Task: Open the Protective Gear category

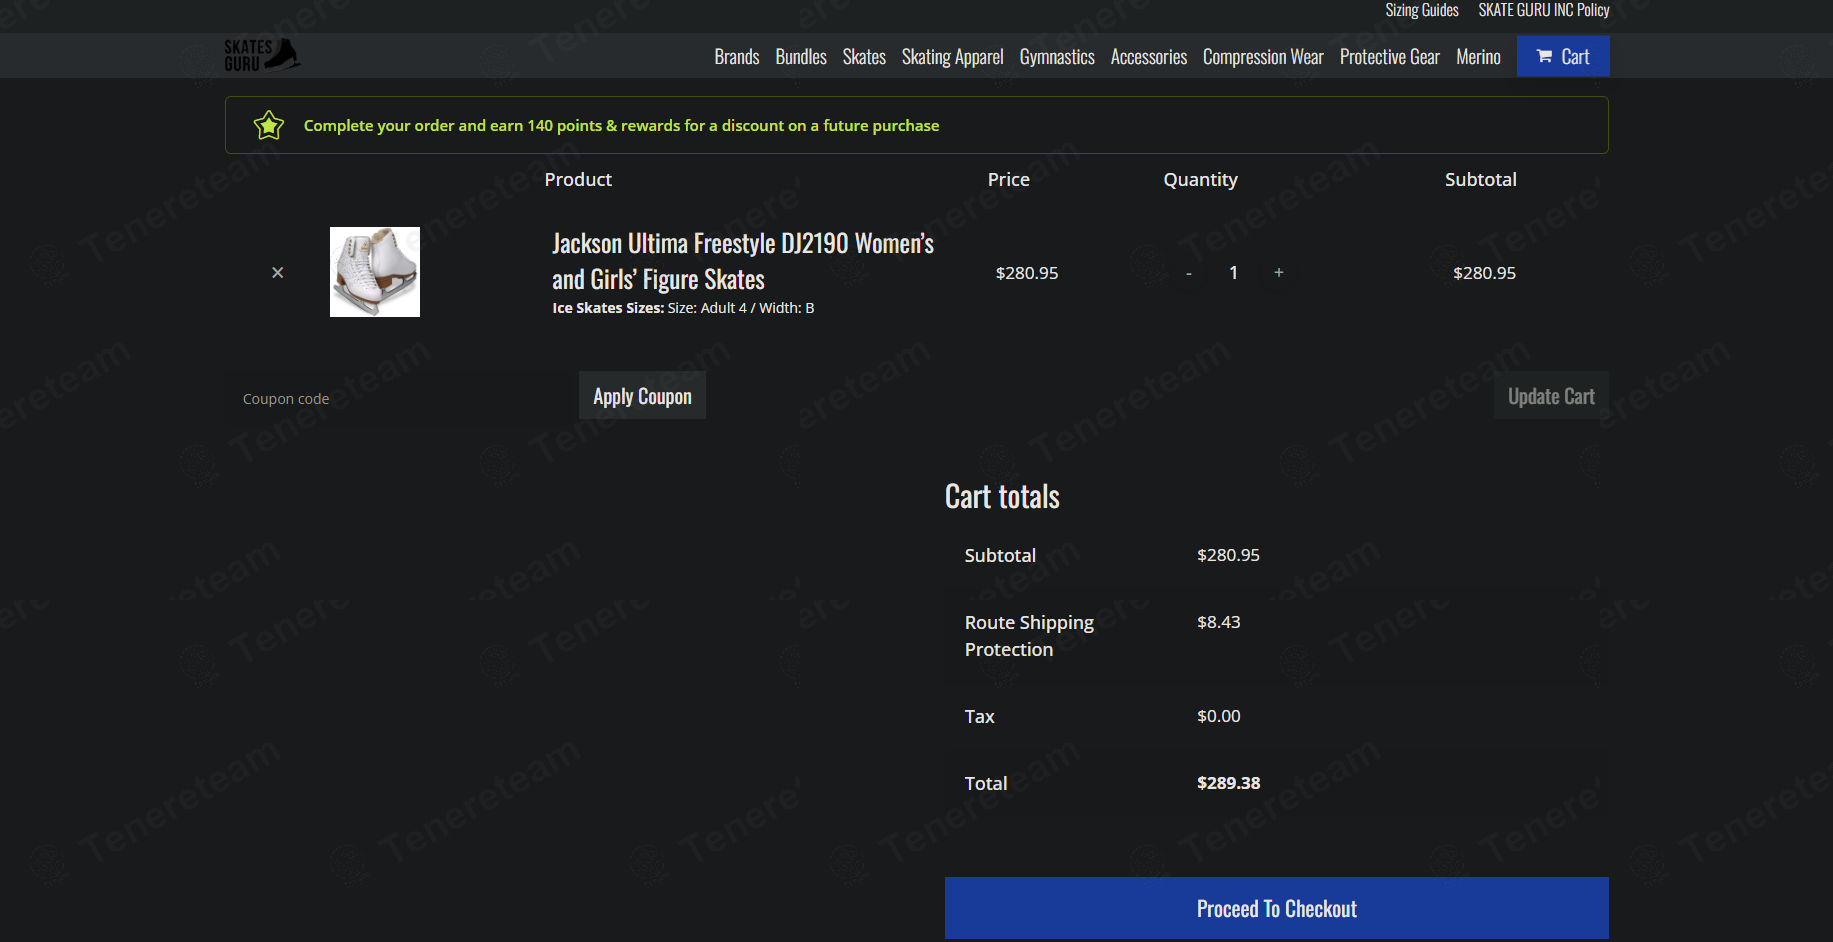Action: point(1389,57)
